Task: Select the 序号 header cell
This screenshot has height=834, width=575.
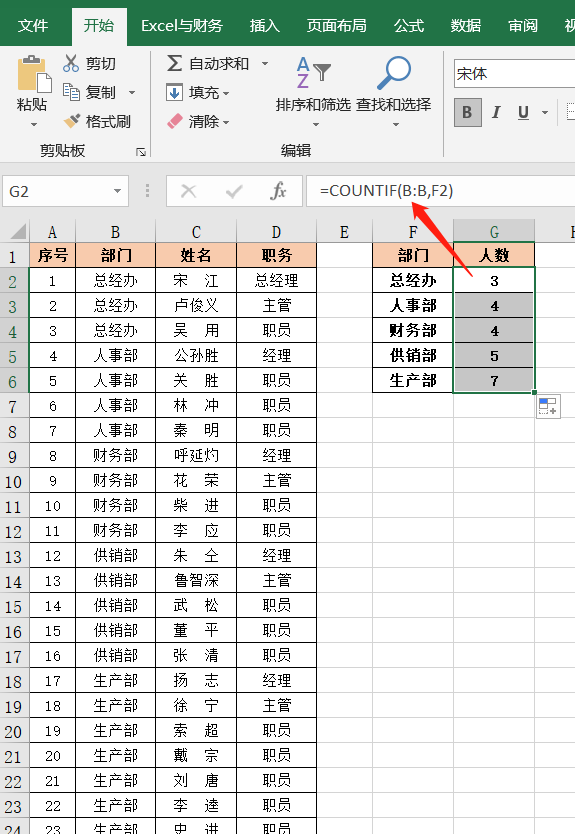Action: 53,256
